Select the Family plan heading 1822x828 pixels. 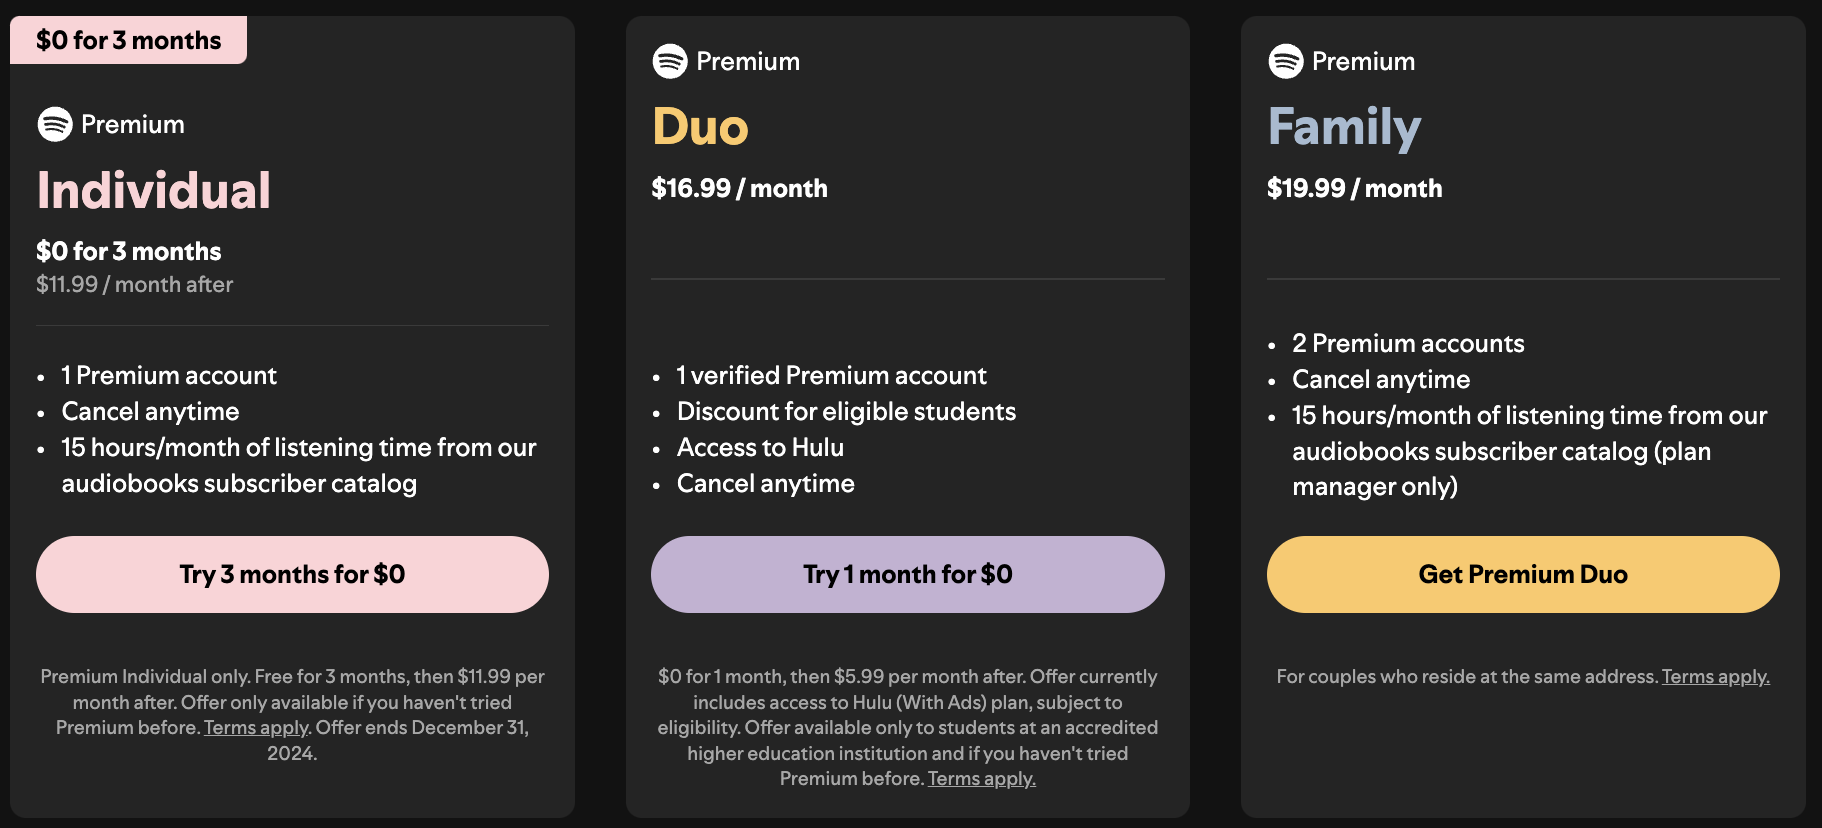coord(1344,127)
